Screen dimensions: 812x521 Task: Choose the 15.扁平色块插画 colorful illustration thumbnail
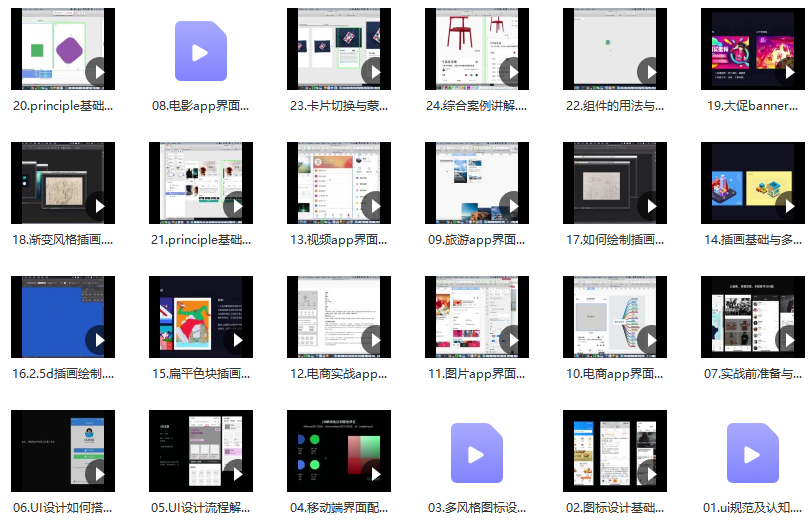point(200,317)
